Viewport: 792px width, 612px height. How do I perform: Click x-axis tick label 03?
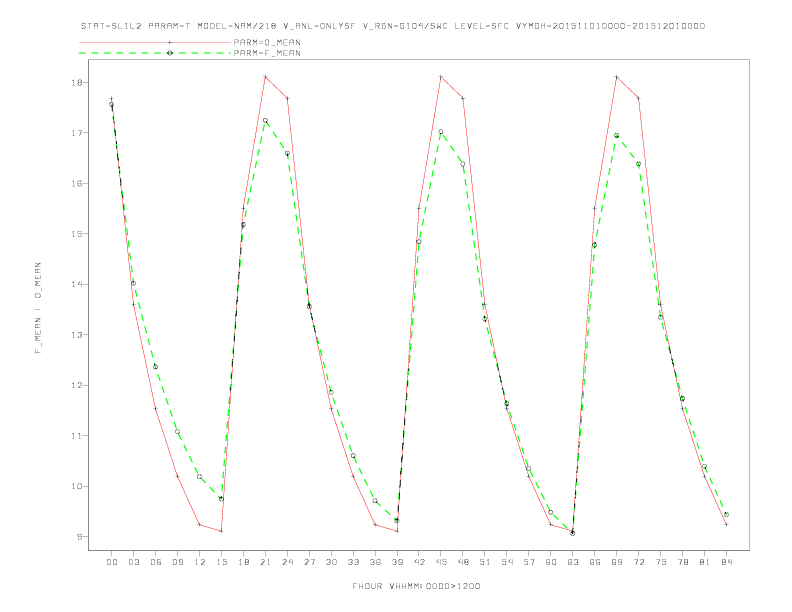point(133,562)
